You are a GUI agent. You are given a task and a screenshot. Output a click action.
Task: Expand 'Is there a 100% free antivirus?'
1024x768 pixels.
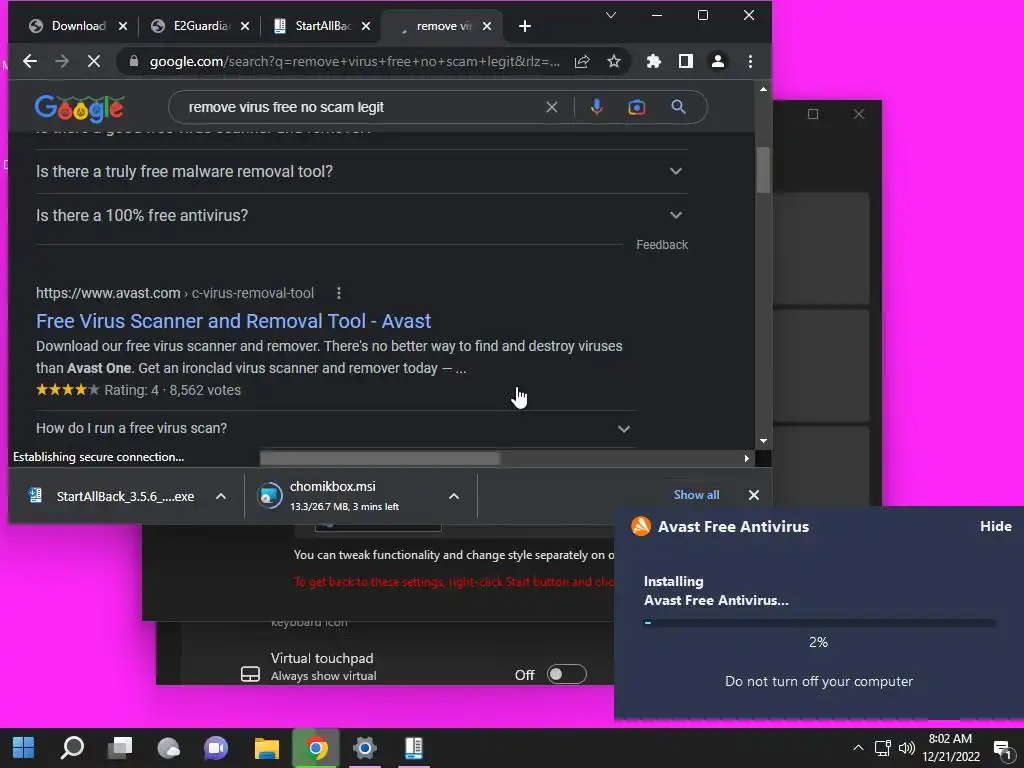pyautogui.click(x=362, y=216)
